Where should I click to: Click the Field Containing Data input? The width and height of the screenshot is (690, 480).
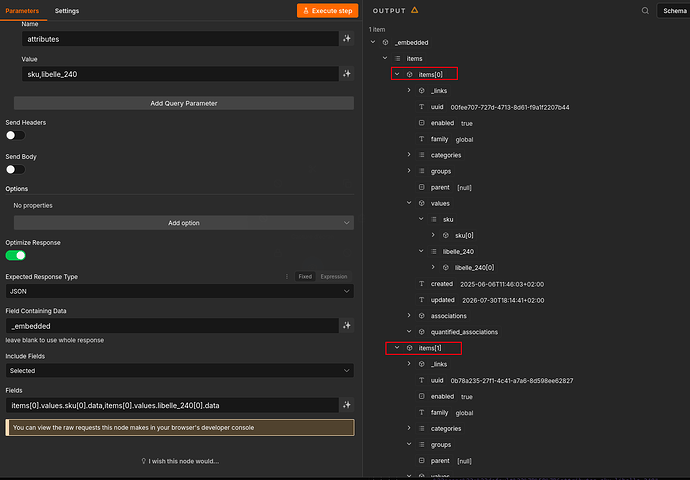coord(172,326)
